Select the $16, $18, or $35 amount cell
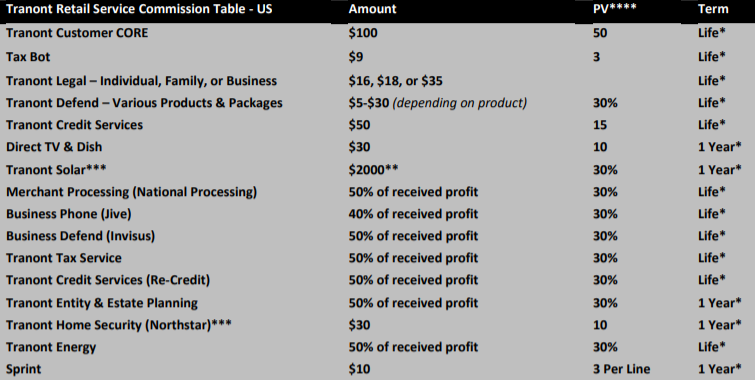The width and height of the screenshot is (755, 380). coord(395,81)
